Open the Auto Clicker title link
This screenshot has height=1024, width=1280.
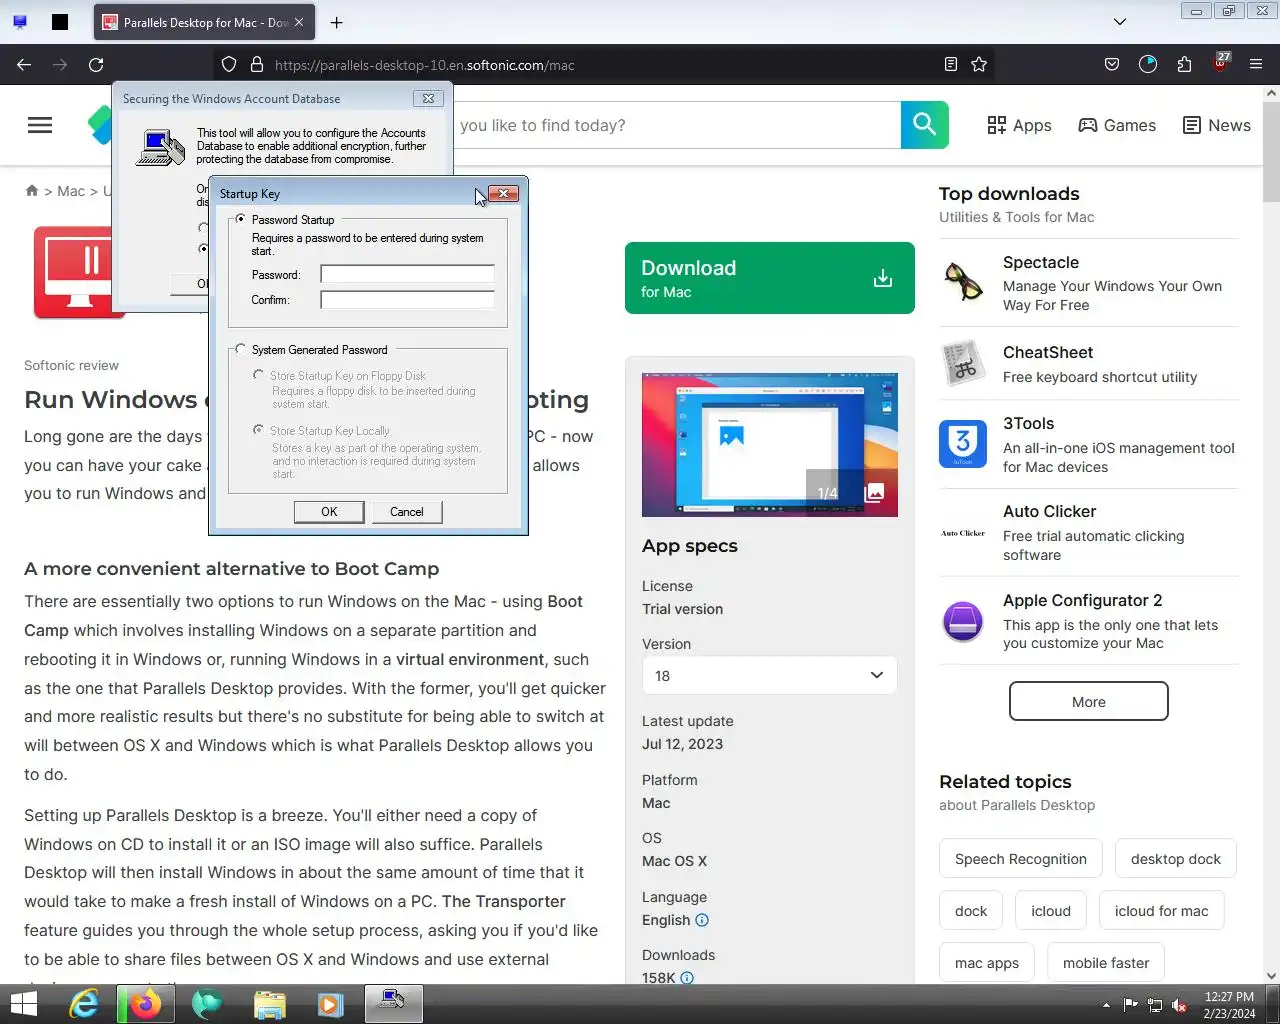(x=1050, y=511)
